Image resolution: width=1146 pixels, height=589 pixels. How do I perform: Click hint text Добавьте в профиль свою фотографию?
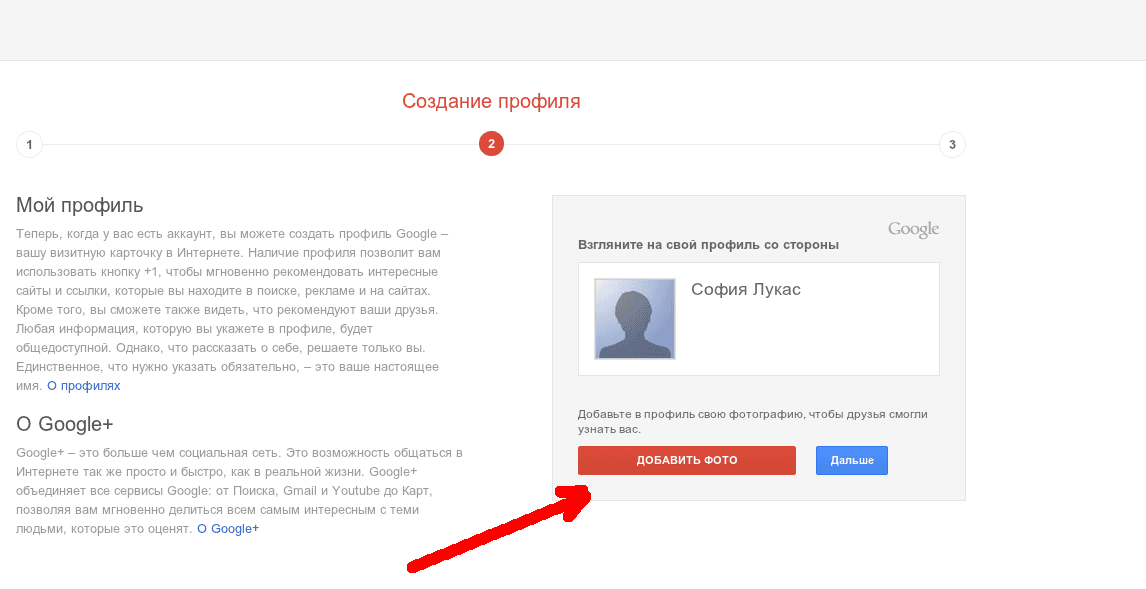(753, 422)
